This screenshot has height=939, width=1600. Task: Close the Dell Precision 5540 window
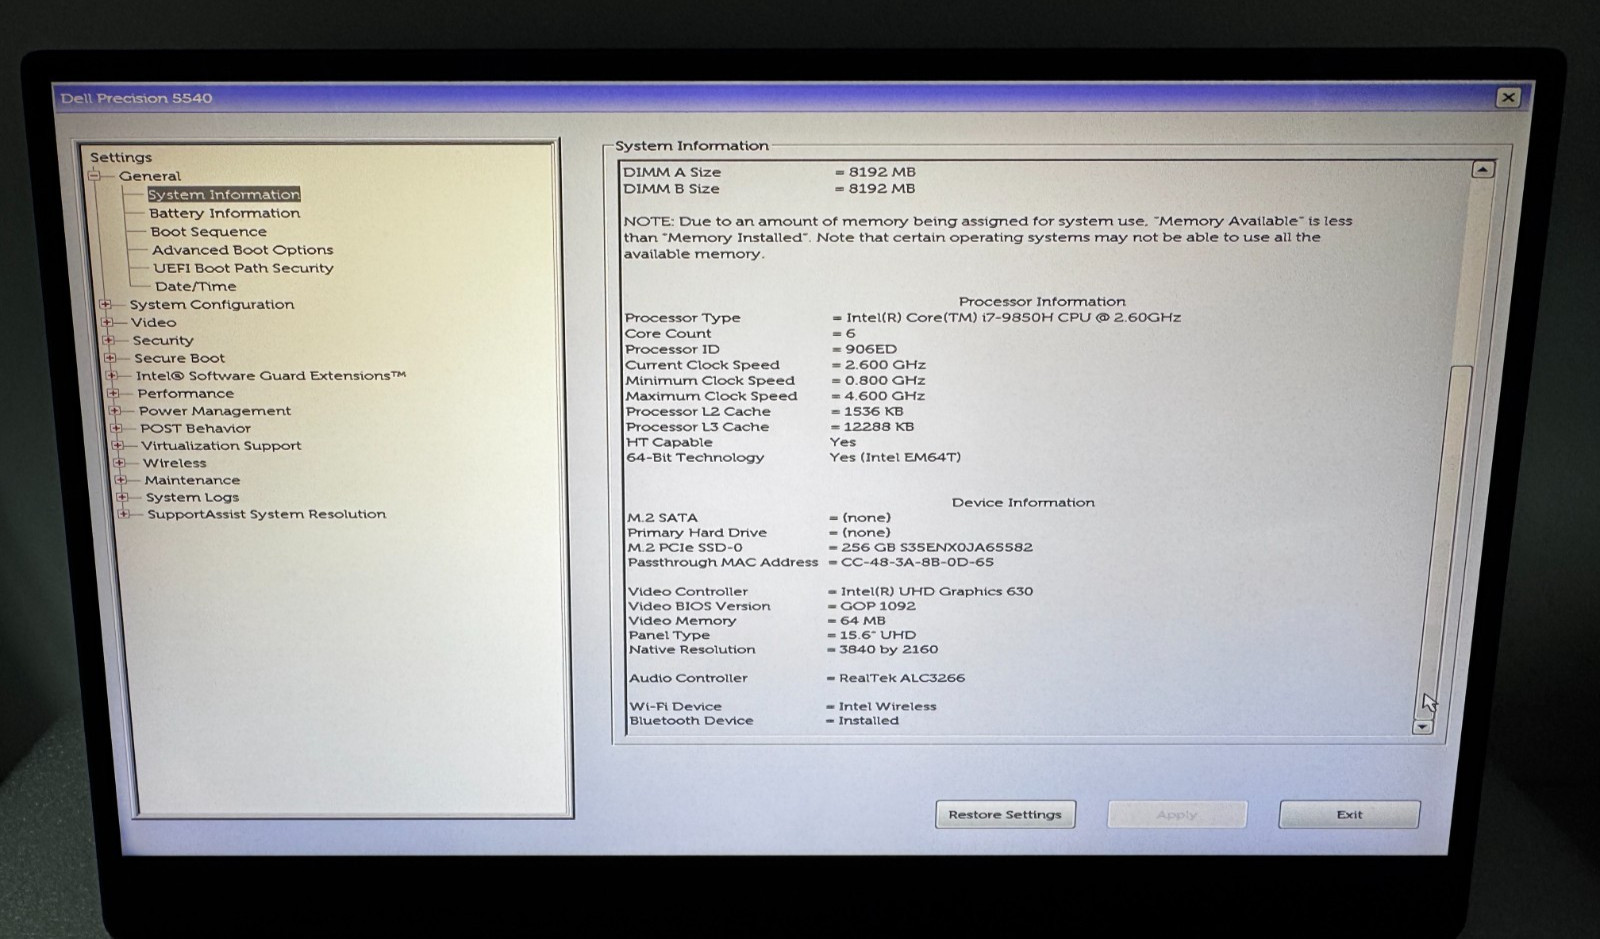[1508, 97]
